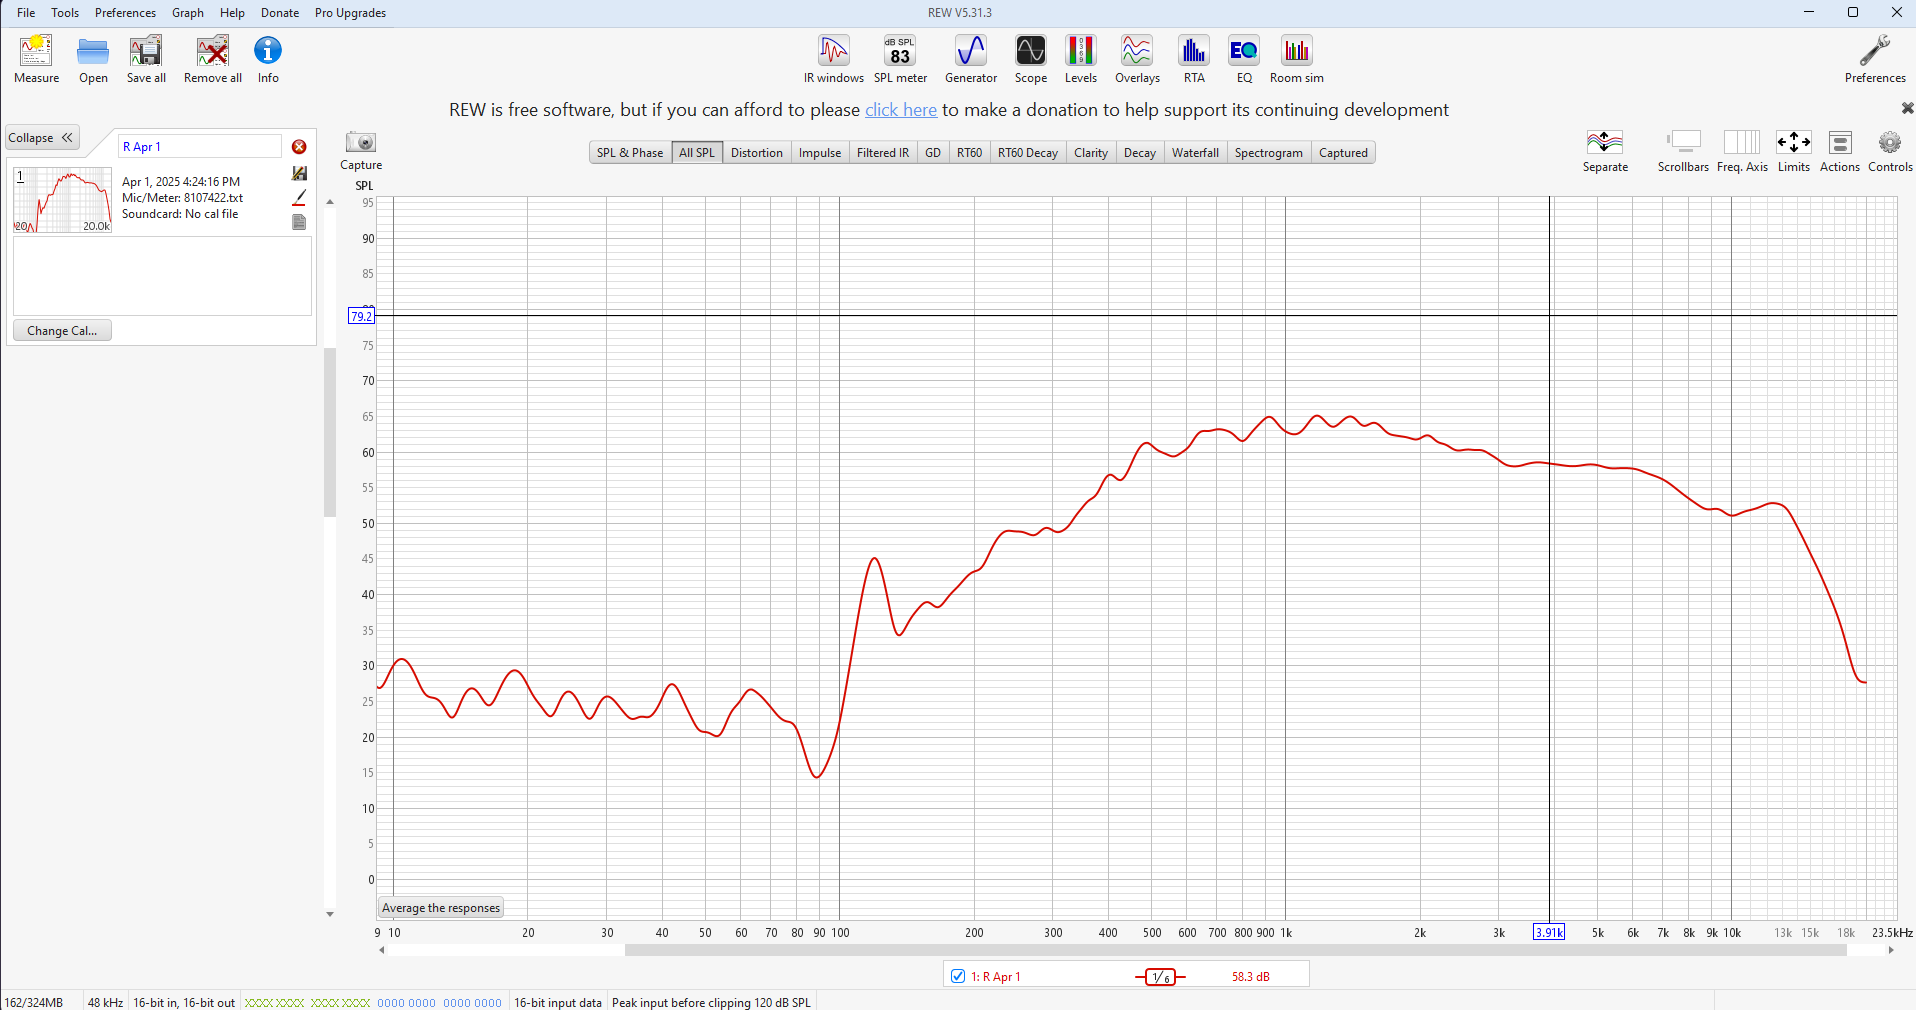Screen dimensions: 1916x1010
Task: Select the R Apr 1 measurement thumbnail
Action: click(62, 200)
